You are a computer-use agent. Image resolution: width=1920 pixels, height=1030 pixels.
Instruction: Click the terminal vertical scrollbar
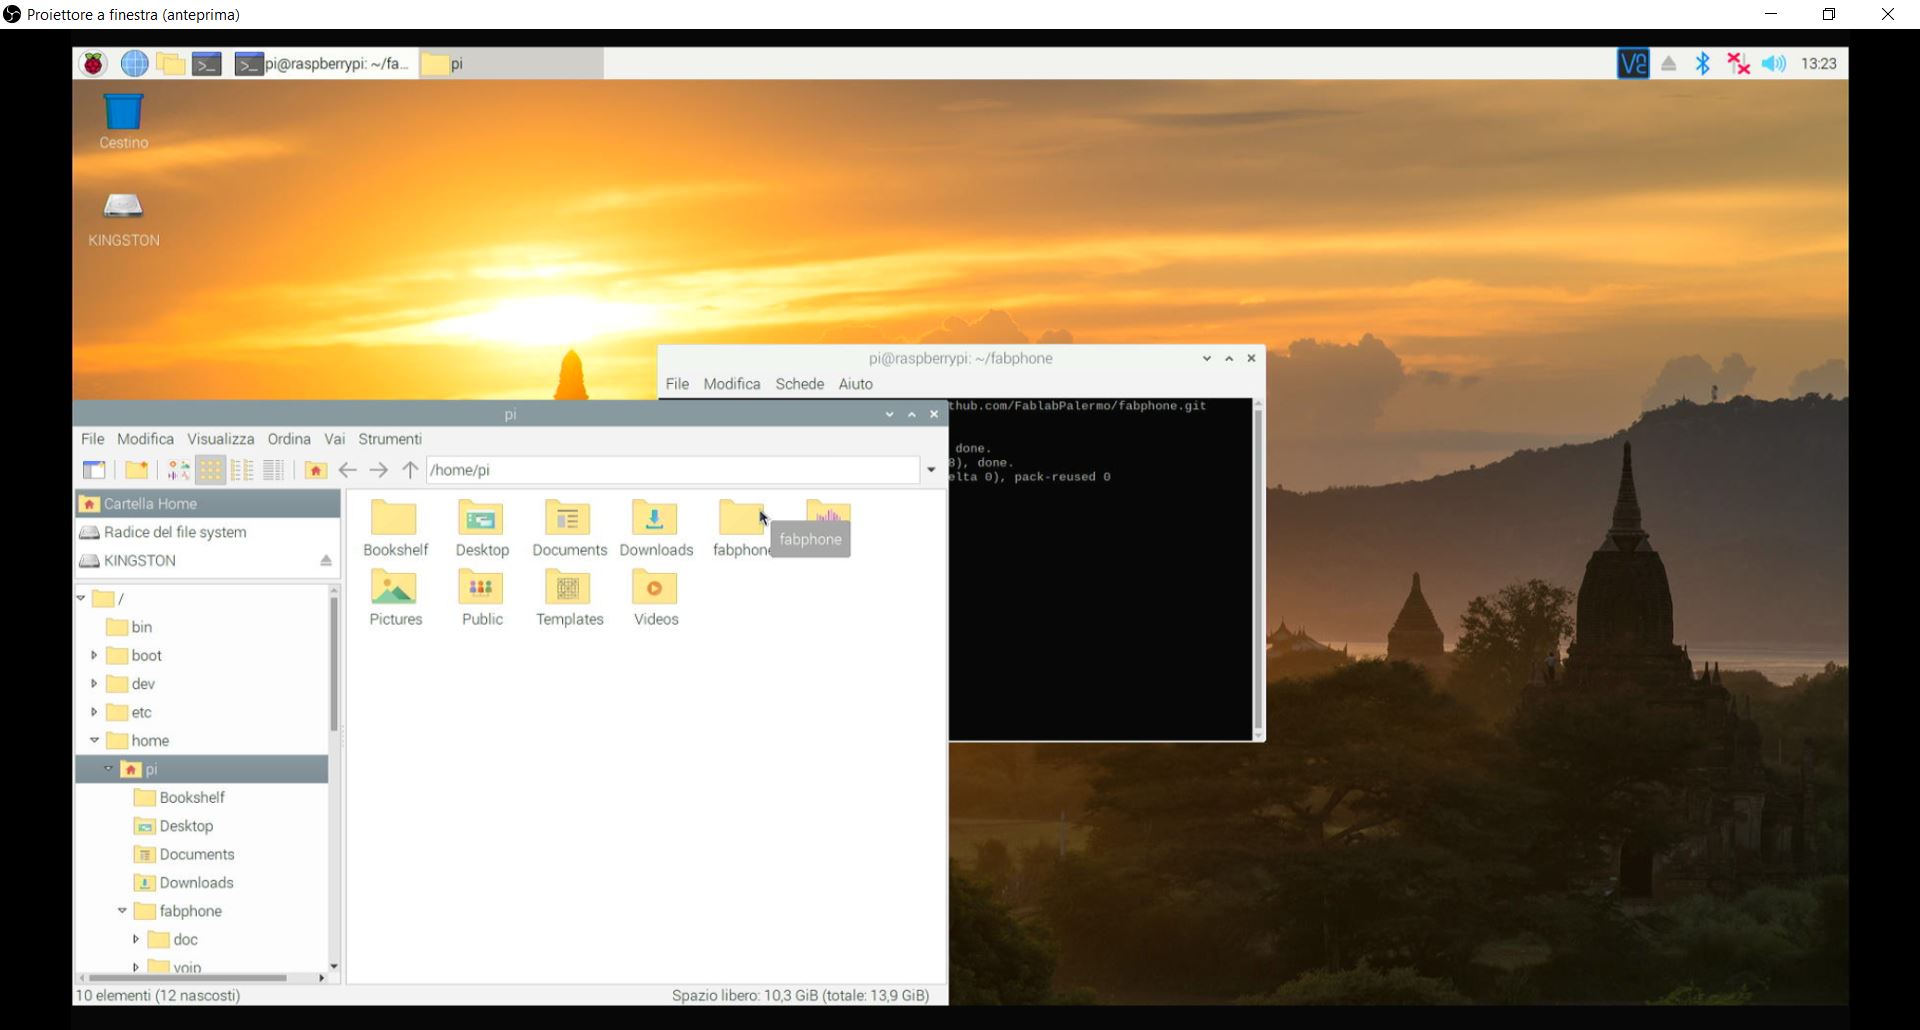pyautogui.click(x=1258, y=568)
